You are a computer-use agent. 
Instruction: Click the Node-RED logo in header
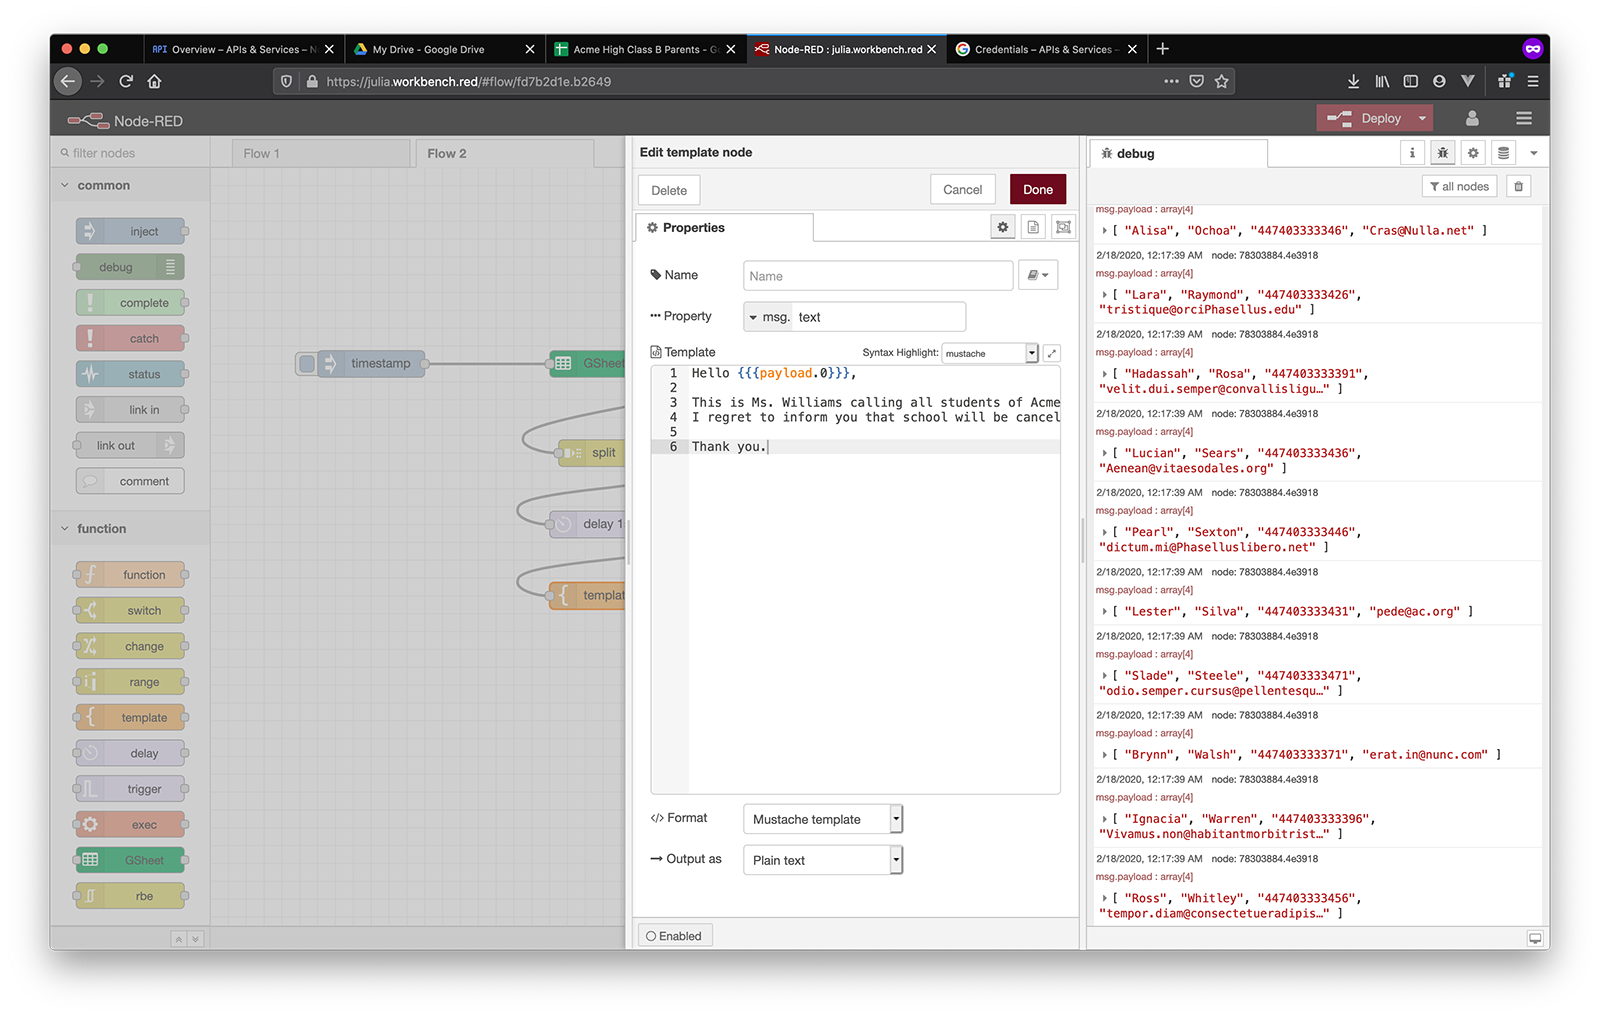tap(89, 120)
